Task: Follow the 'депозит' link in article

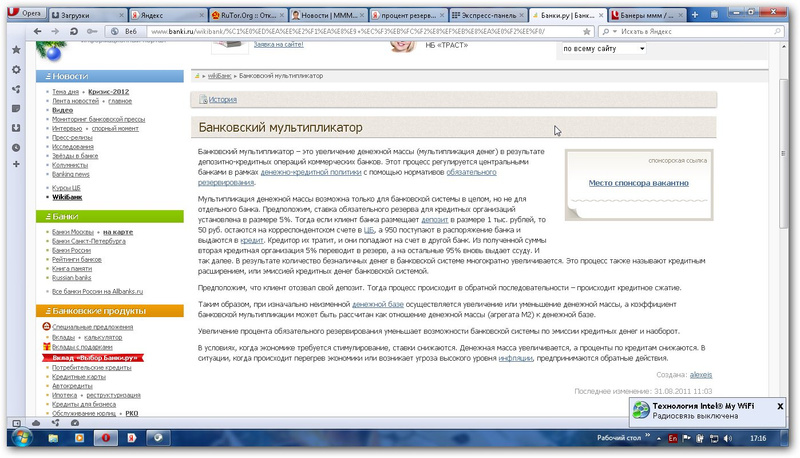Action: (x=434, y=220)
